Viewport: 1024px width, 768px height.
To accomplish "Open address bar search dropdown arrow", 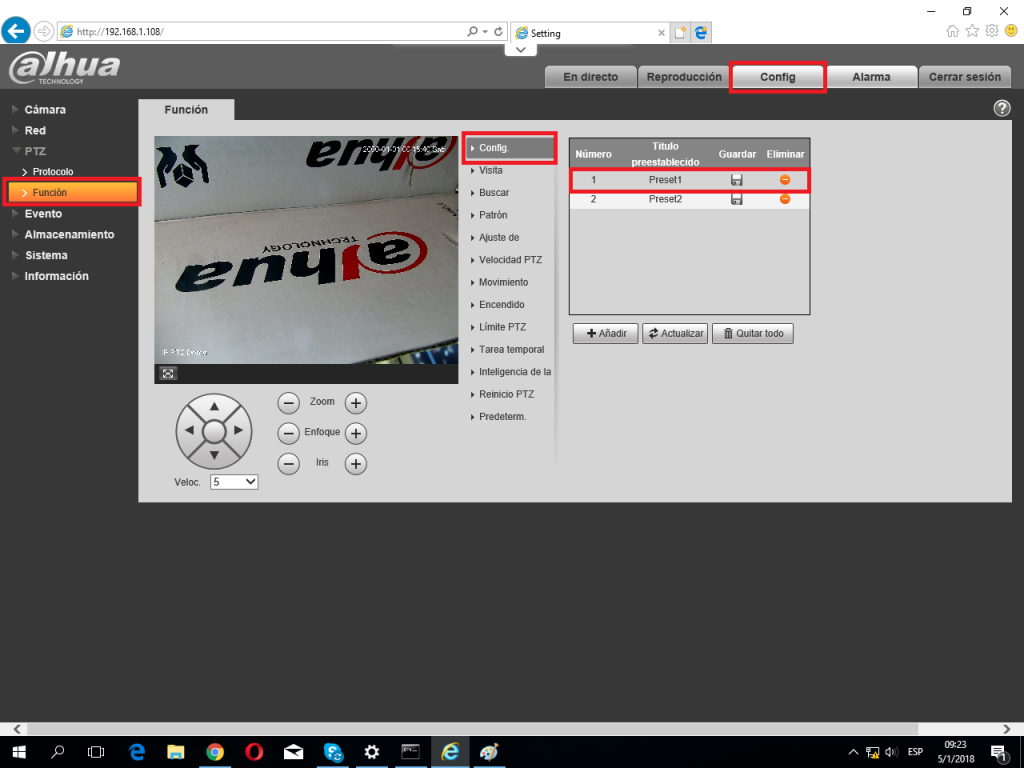I will [485, 31].
